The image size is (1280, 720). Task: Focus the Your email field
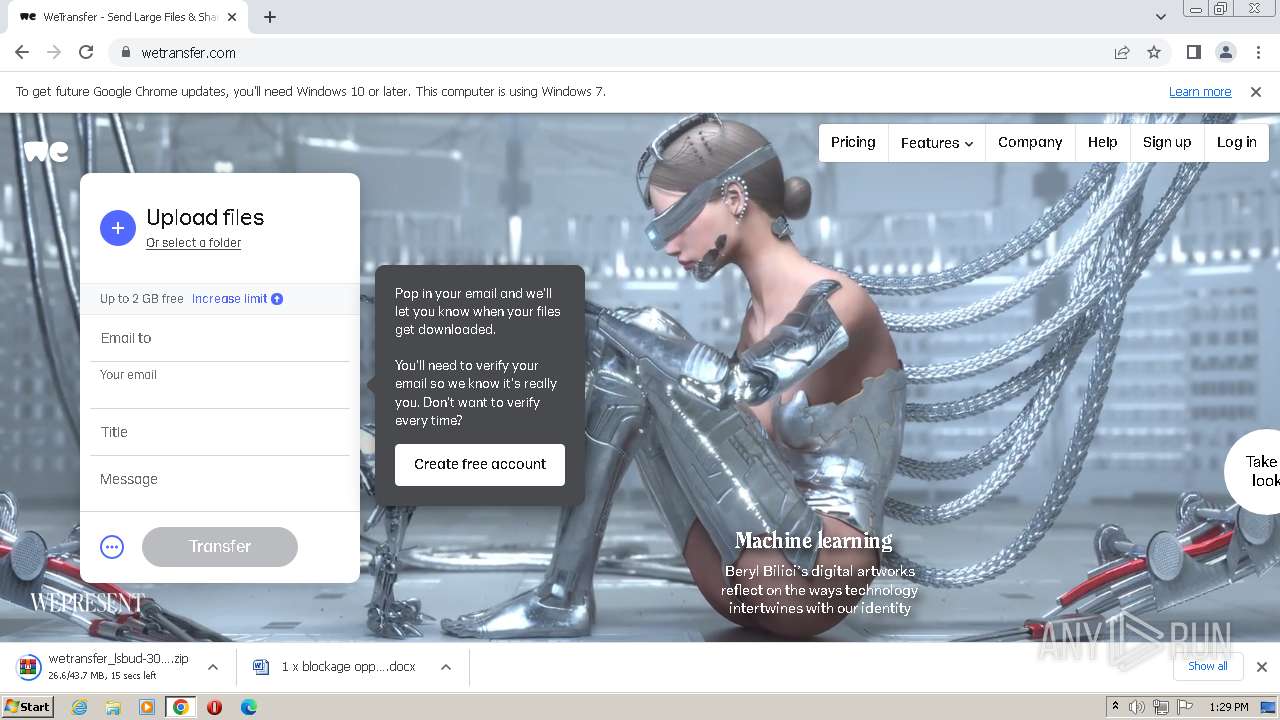220,386
